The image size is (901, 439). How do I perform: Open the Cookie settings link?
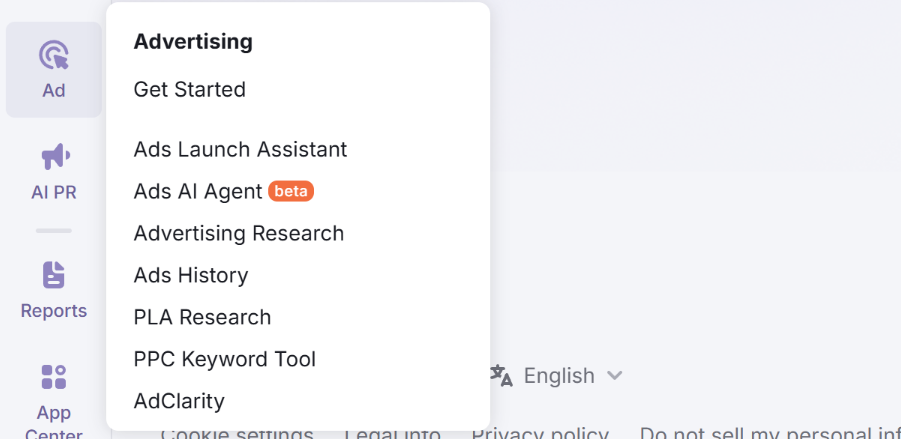point(237,434)
